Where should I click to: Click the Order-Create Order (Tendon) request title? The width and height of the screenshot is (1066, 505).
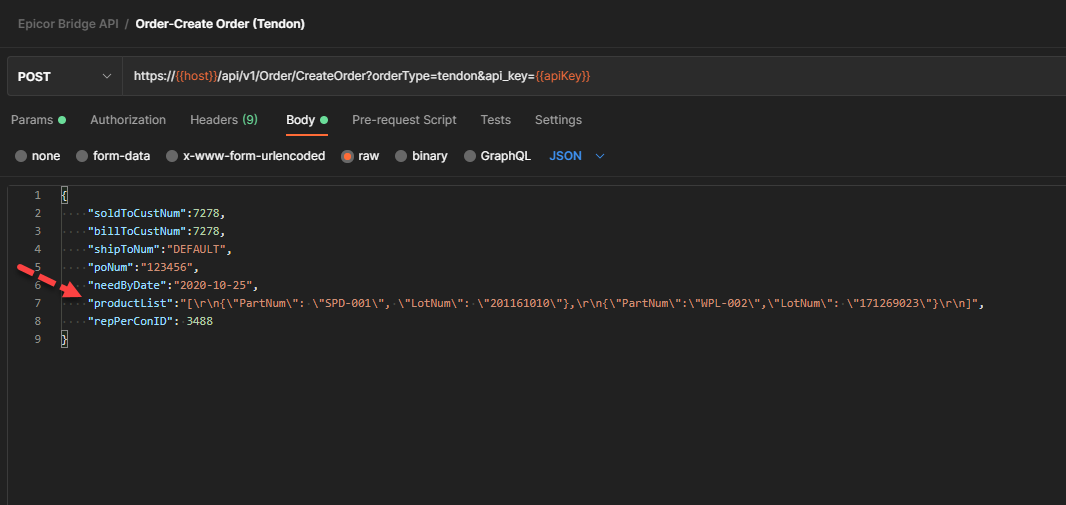[220, 23]
